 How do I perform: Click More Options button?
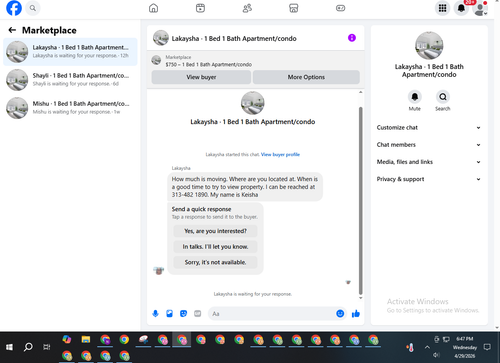click(306, 77)
